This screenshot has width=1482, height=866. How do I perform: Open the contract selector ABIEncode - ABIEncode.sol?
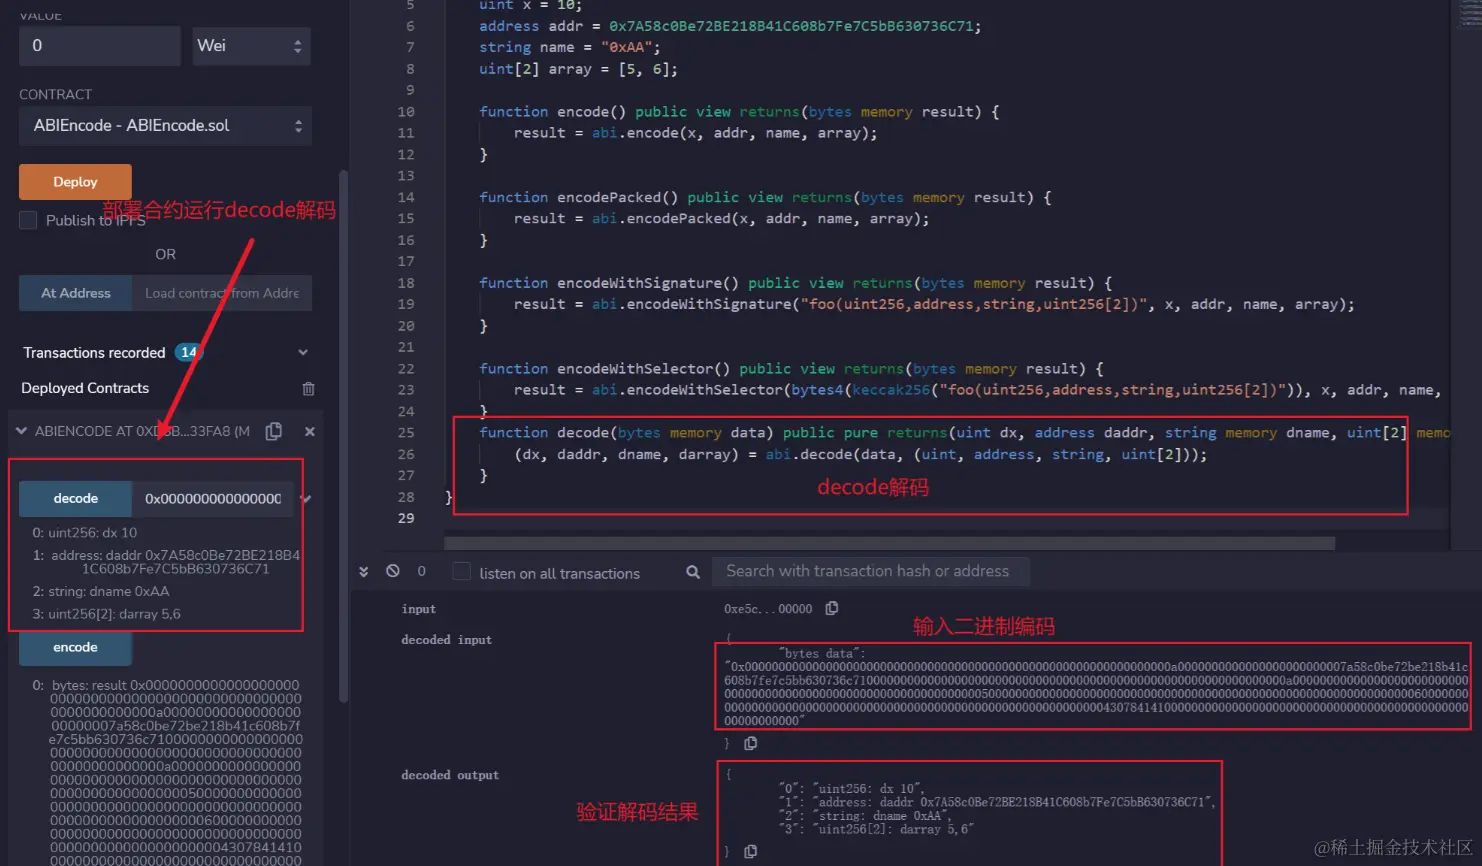(x=165, y=126)
